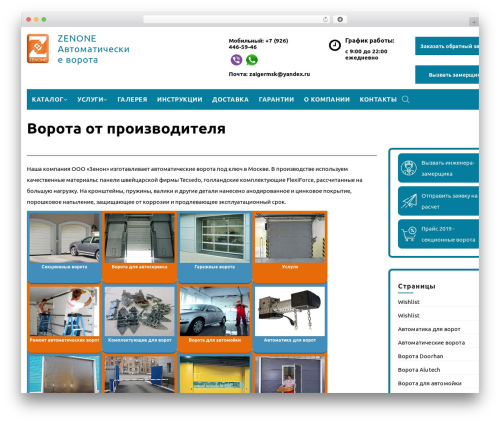The height and width of the screenshot is (423, 500).
Task: Click Гаражные ворота caption link
Action: (215, 267)
